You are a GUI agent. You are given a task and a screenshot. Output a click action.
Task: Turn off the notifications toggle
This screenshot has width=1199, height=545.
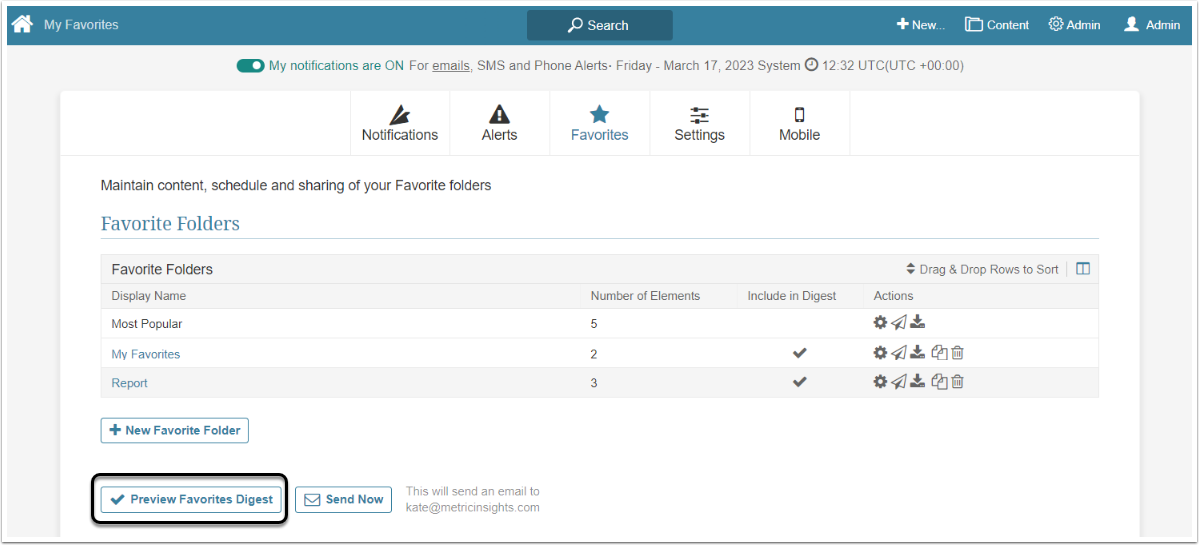[x=250, y=66]
